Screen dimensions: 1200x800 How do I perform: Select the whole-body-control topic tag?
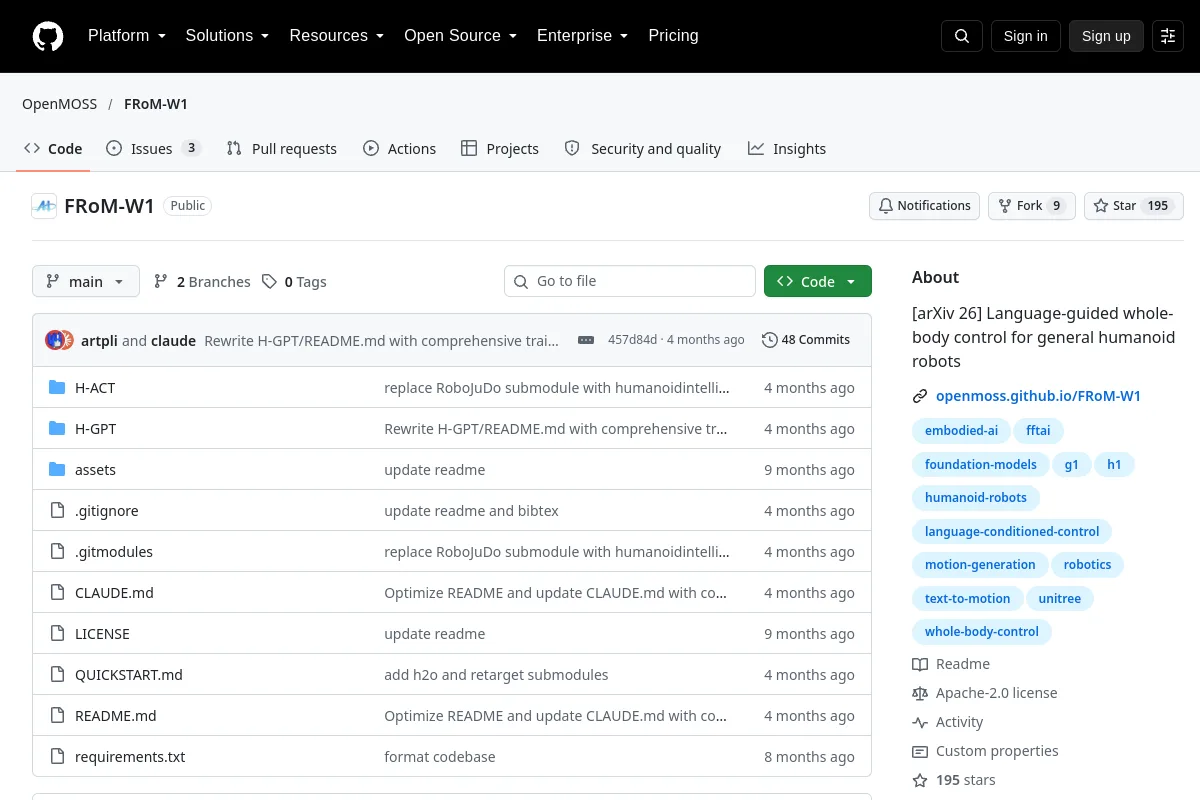tap(982, 632)
